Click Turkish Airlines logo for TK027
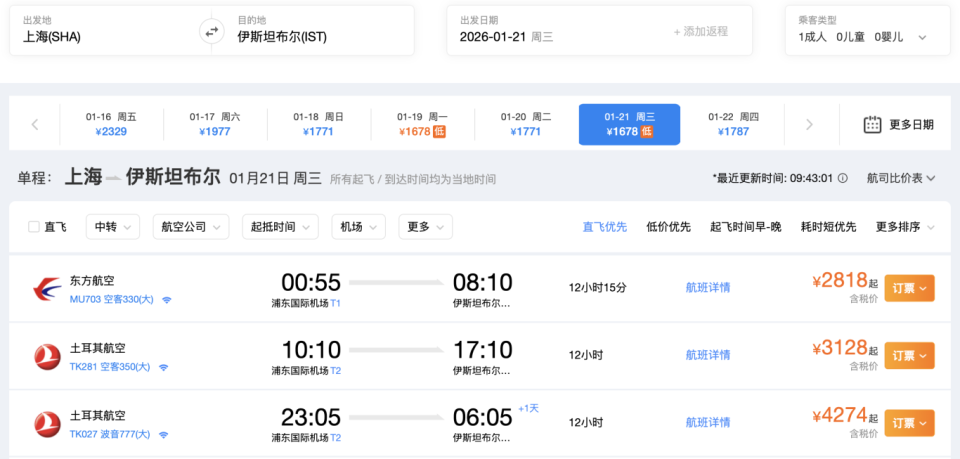960x459 pixels. coord(47,424)
